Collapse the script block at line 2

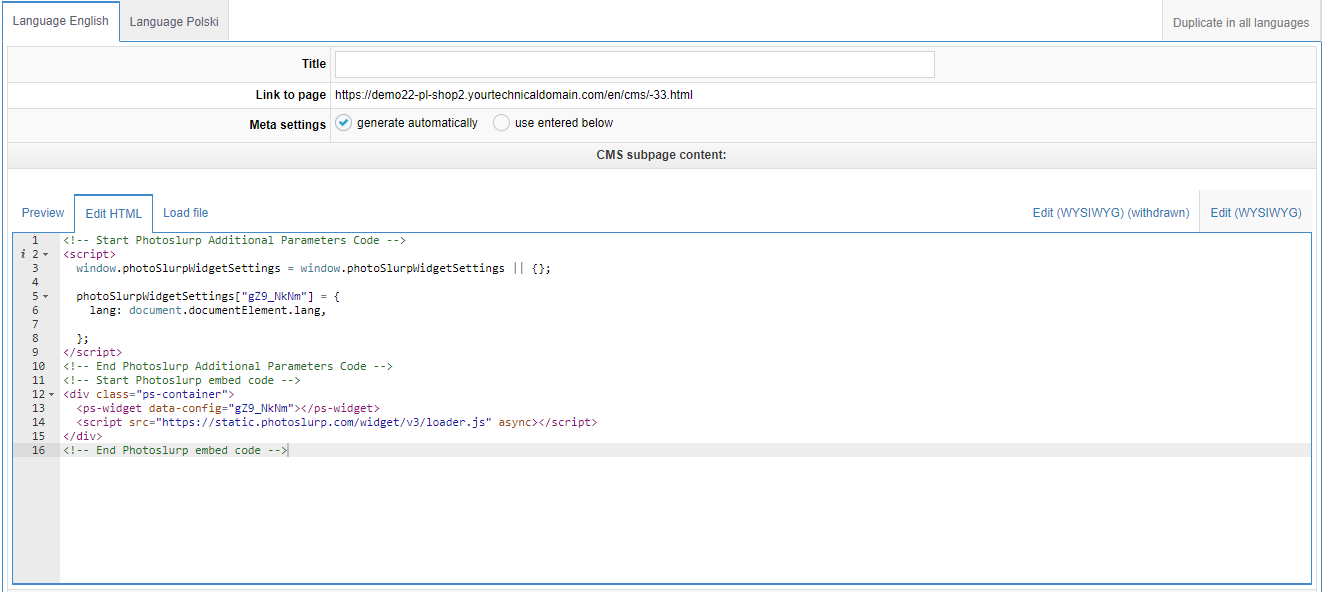[x=46, y=254]
